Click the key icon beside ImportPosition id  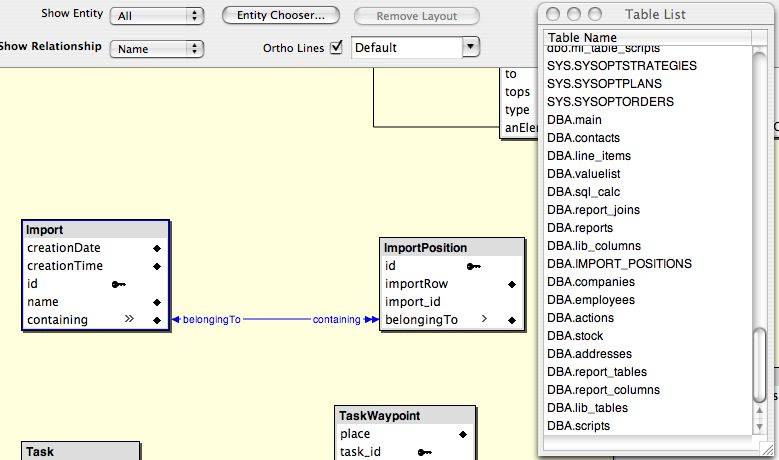tap(473, 266)
